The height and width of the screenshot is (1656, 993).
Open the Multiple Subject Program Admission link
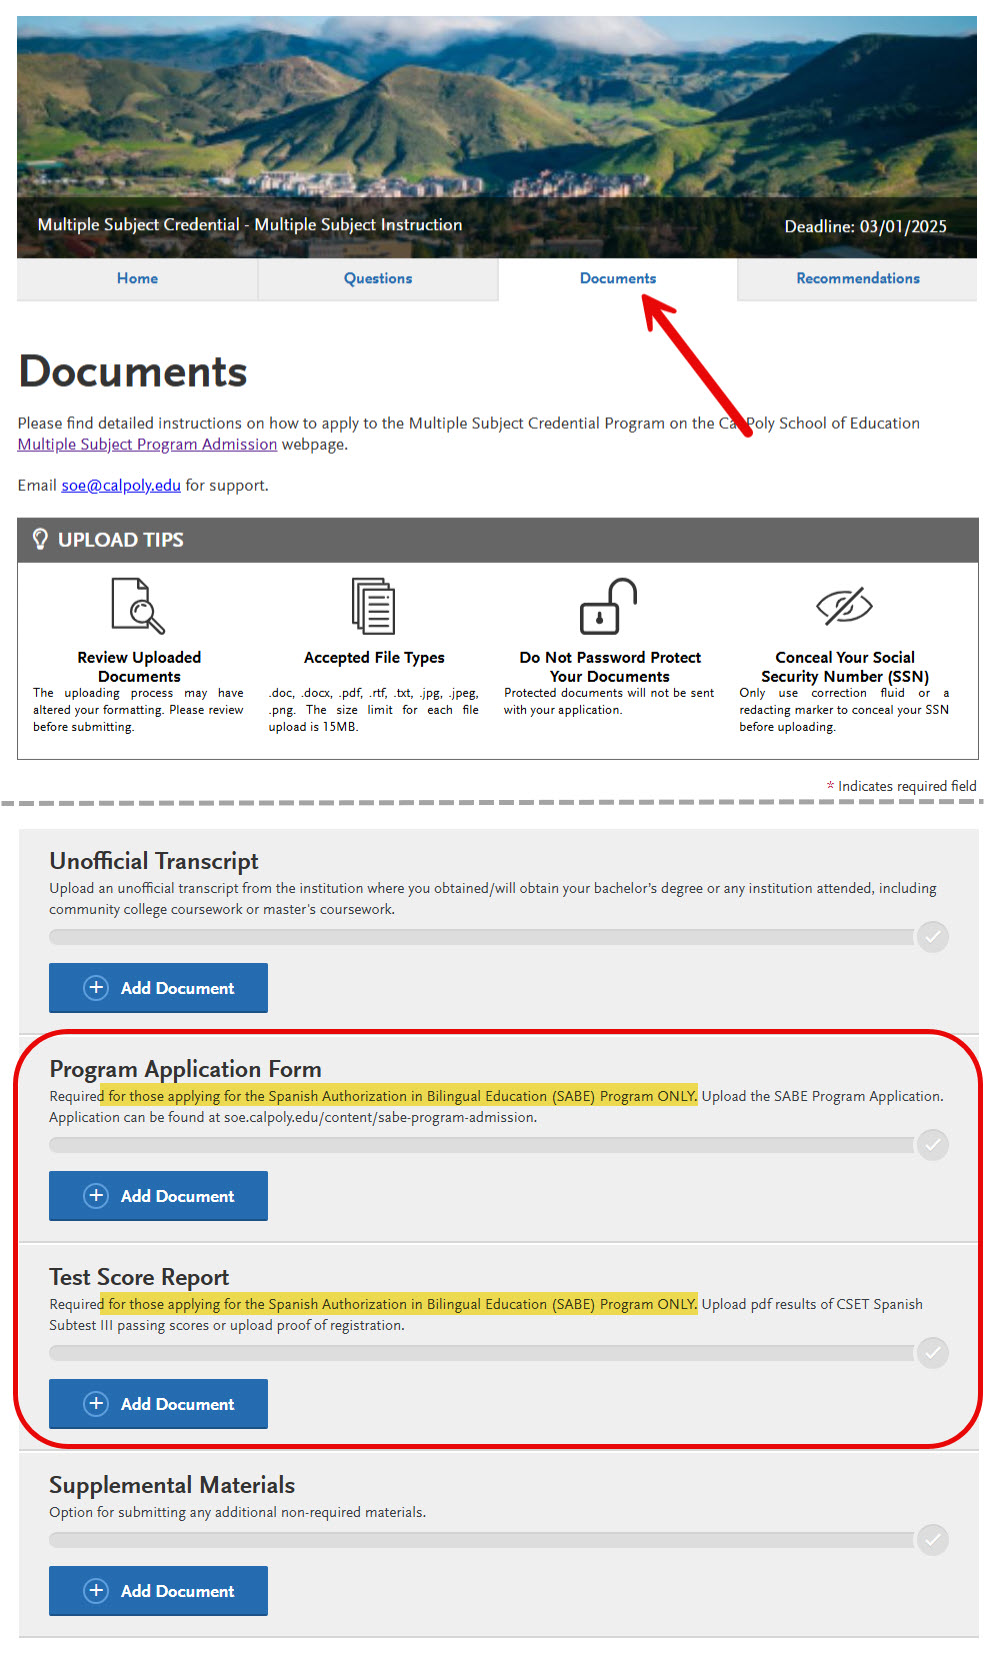[x=147, y=445]
